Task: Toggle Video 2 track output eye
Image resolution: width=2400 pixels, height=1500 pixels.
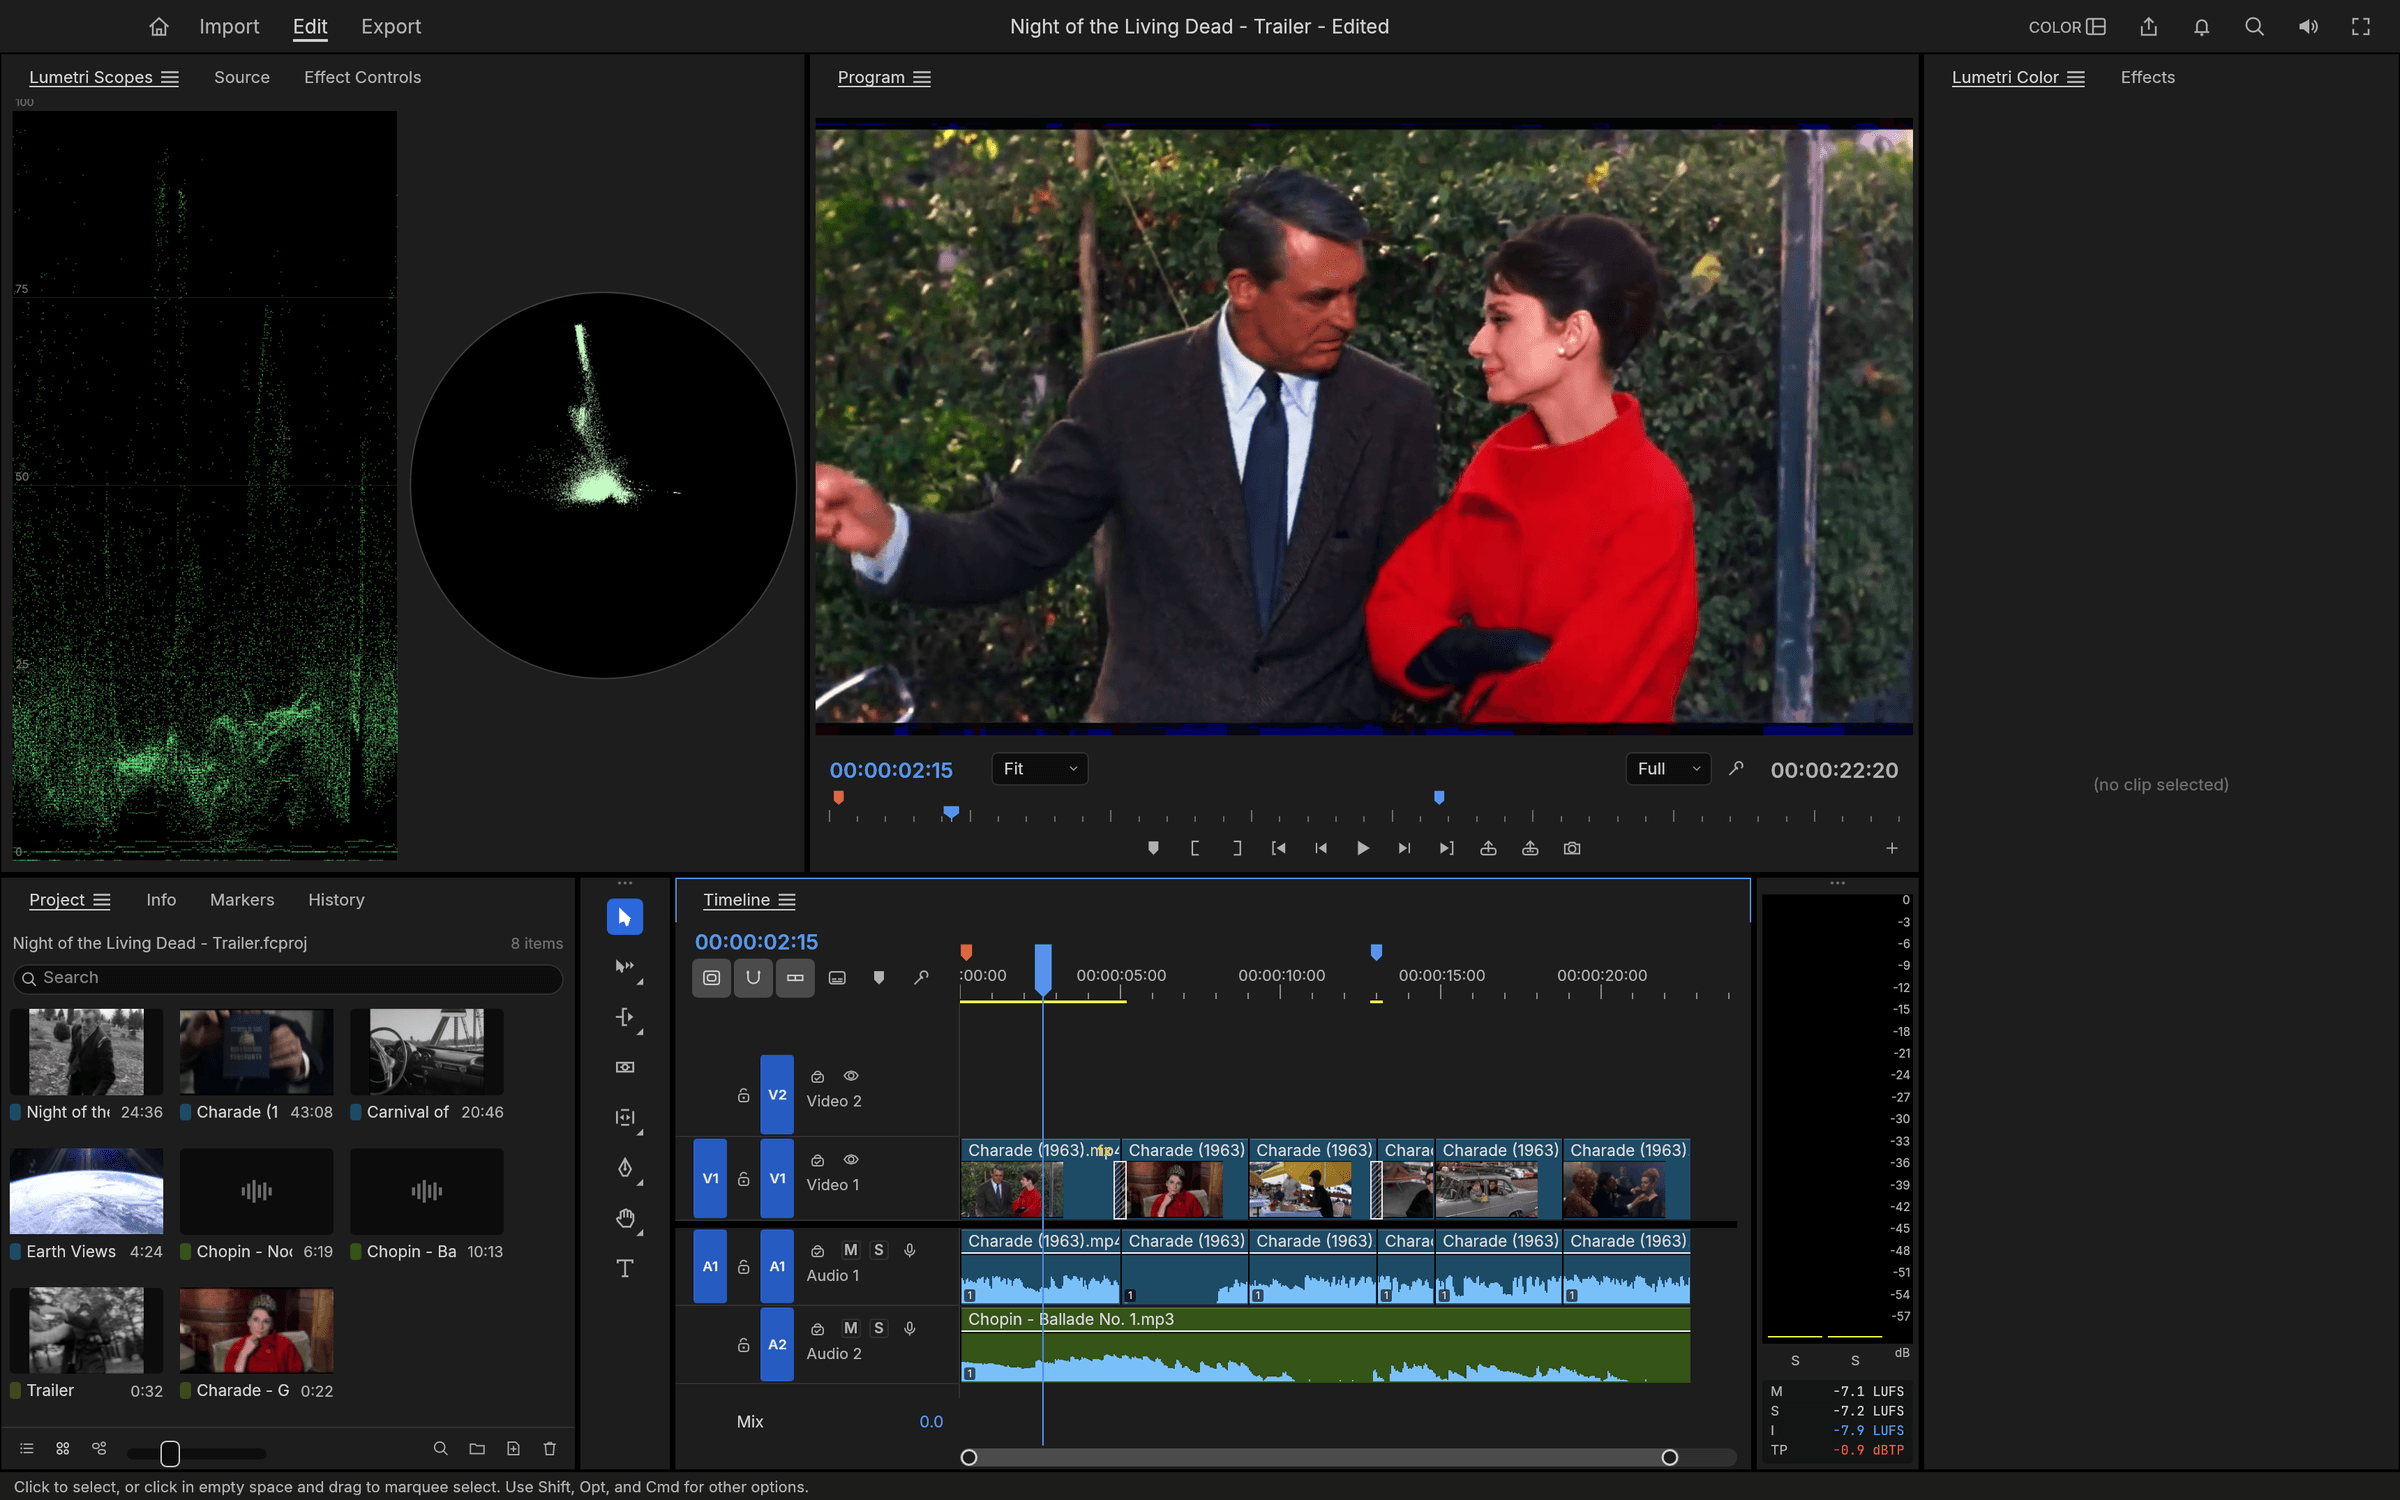Action: click(851, 1076)
